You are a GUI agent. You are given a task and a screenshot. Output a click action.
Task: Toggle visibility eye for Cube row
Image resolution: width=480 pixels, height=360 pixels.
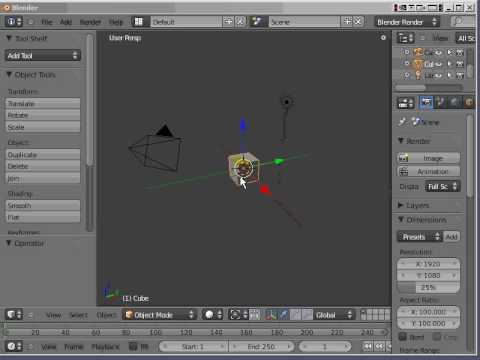click(439, 64)
